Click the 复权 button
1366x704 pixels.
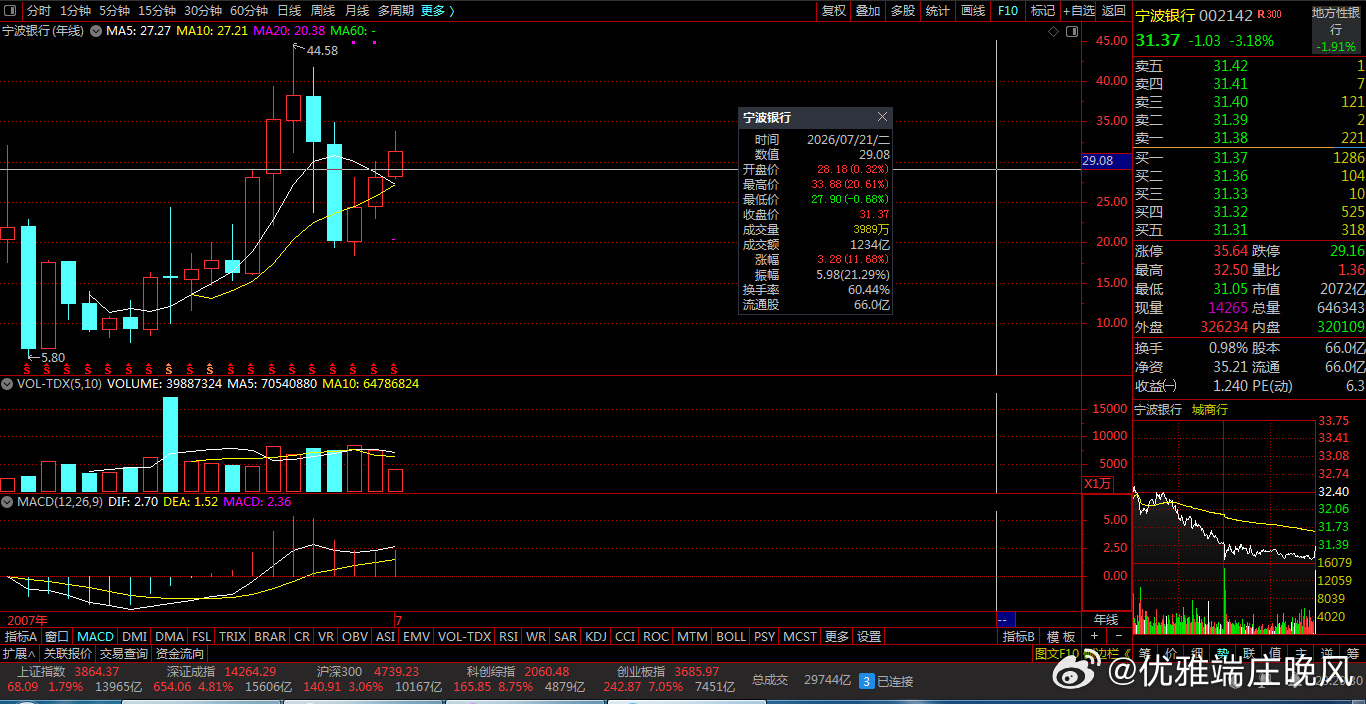(x=834, y=11)
